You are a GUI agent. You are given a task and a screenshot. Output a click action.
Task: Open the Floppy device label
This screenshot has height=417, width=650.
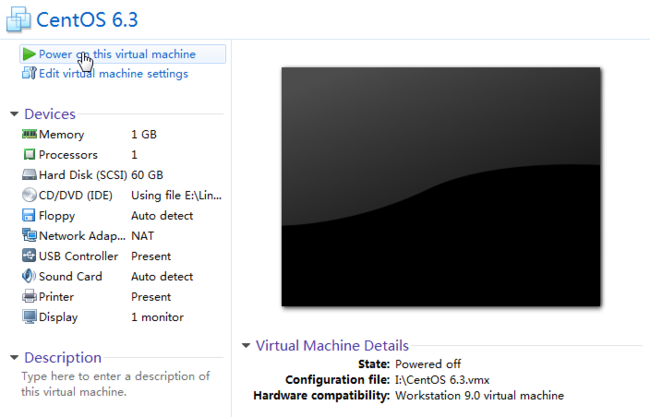[57, 216]
